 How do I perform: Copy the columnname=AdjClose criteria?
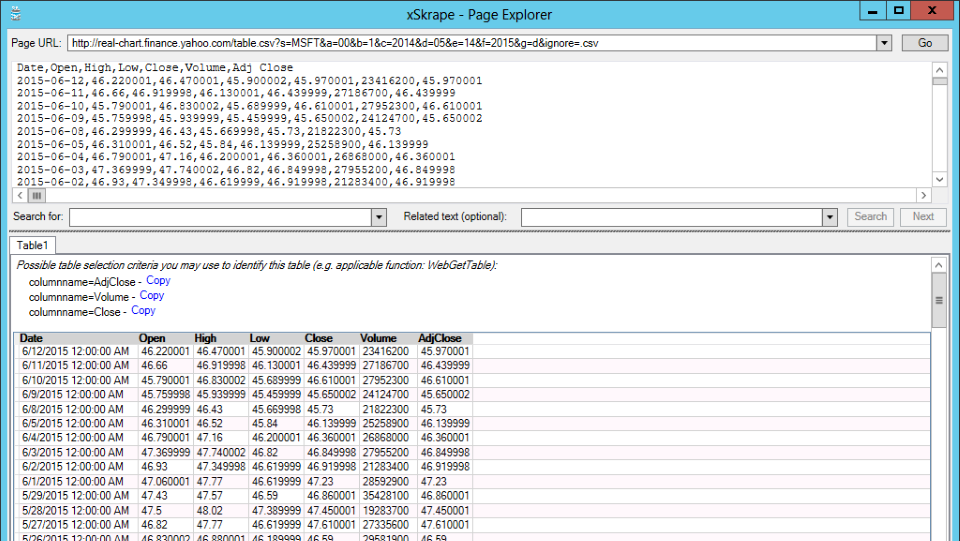pyautogui.click(x=158, y=280)
